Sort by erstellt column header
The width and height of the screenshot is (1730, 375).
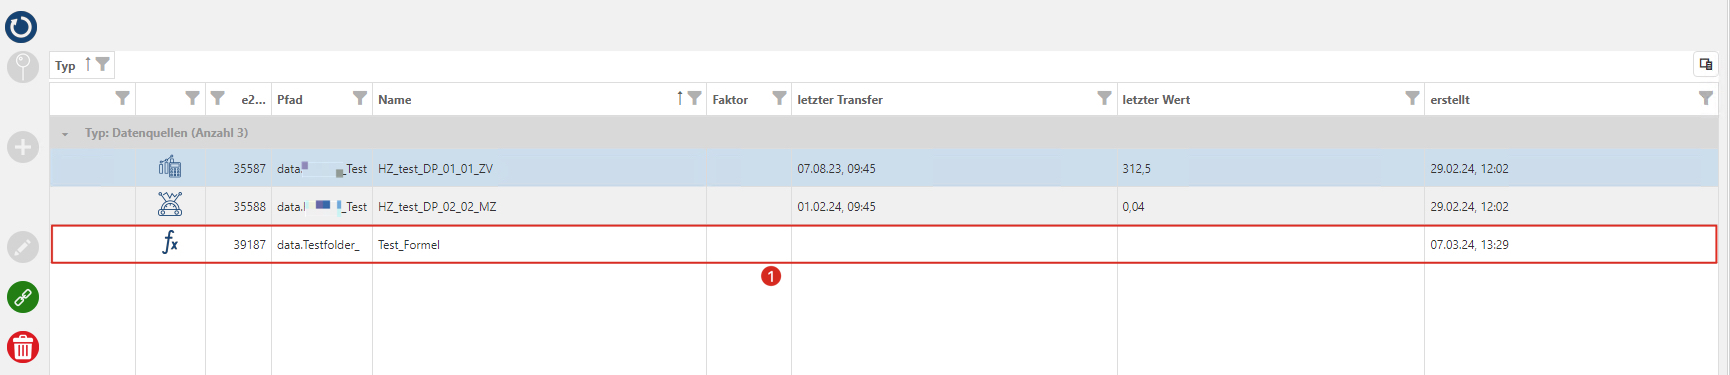(1450, 100)
